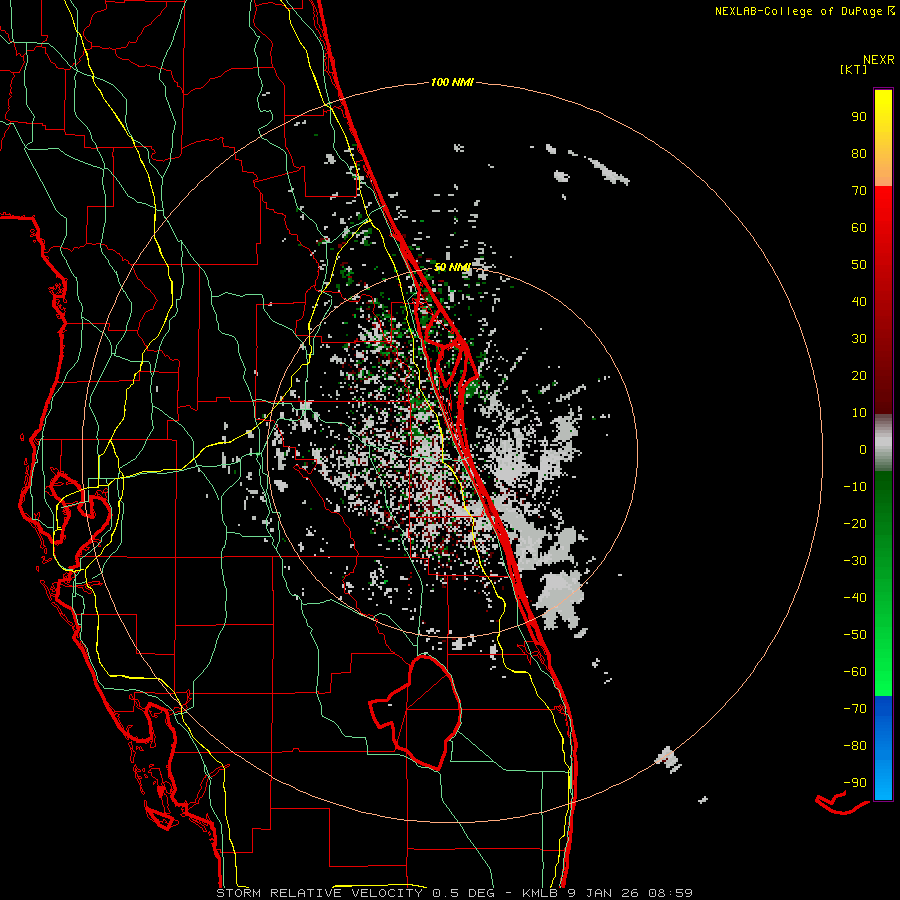Click the KMLB radar site identifier

pos(540,893)
